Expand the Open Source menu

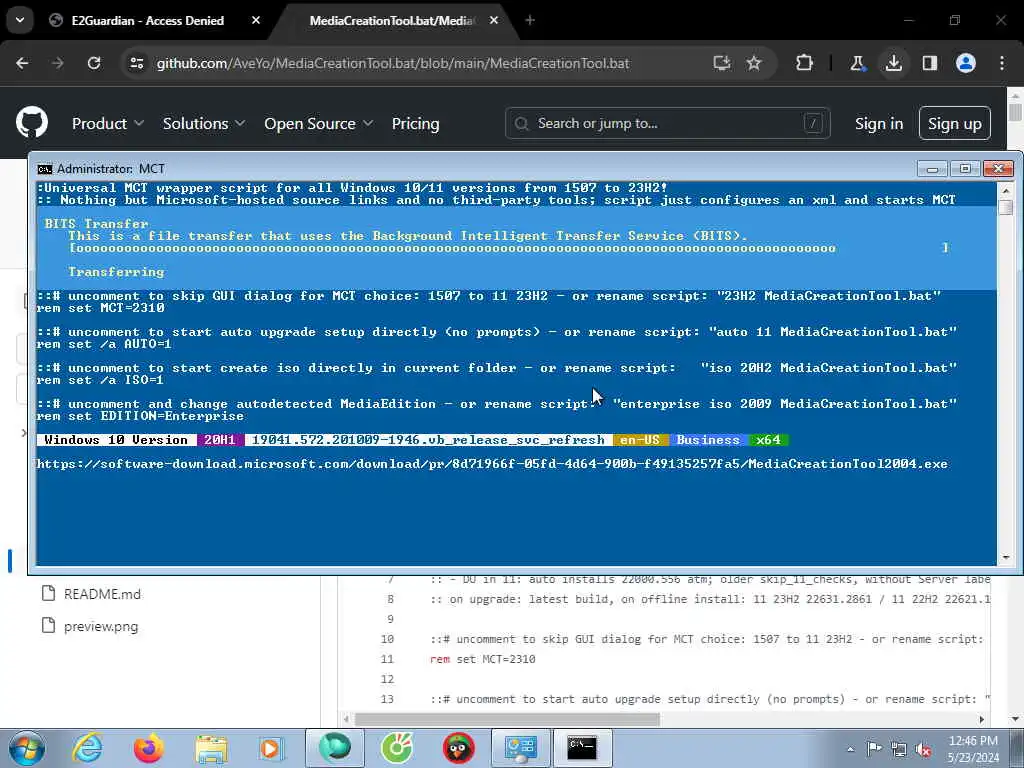(319, 123)
